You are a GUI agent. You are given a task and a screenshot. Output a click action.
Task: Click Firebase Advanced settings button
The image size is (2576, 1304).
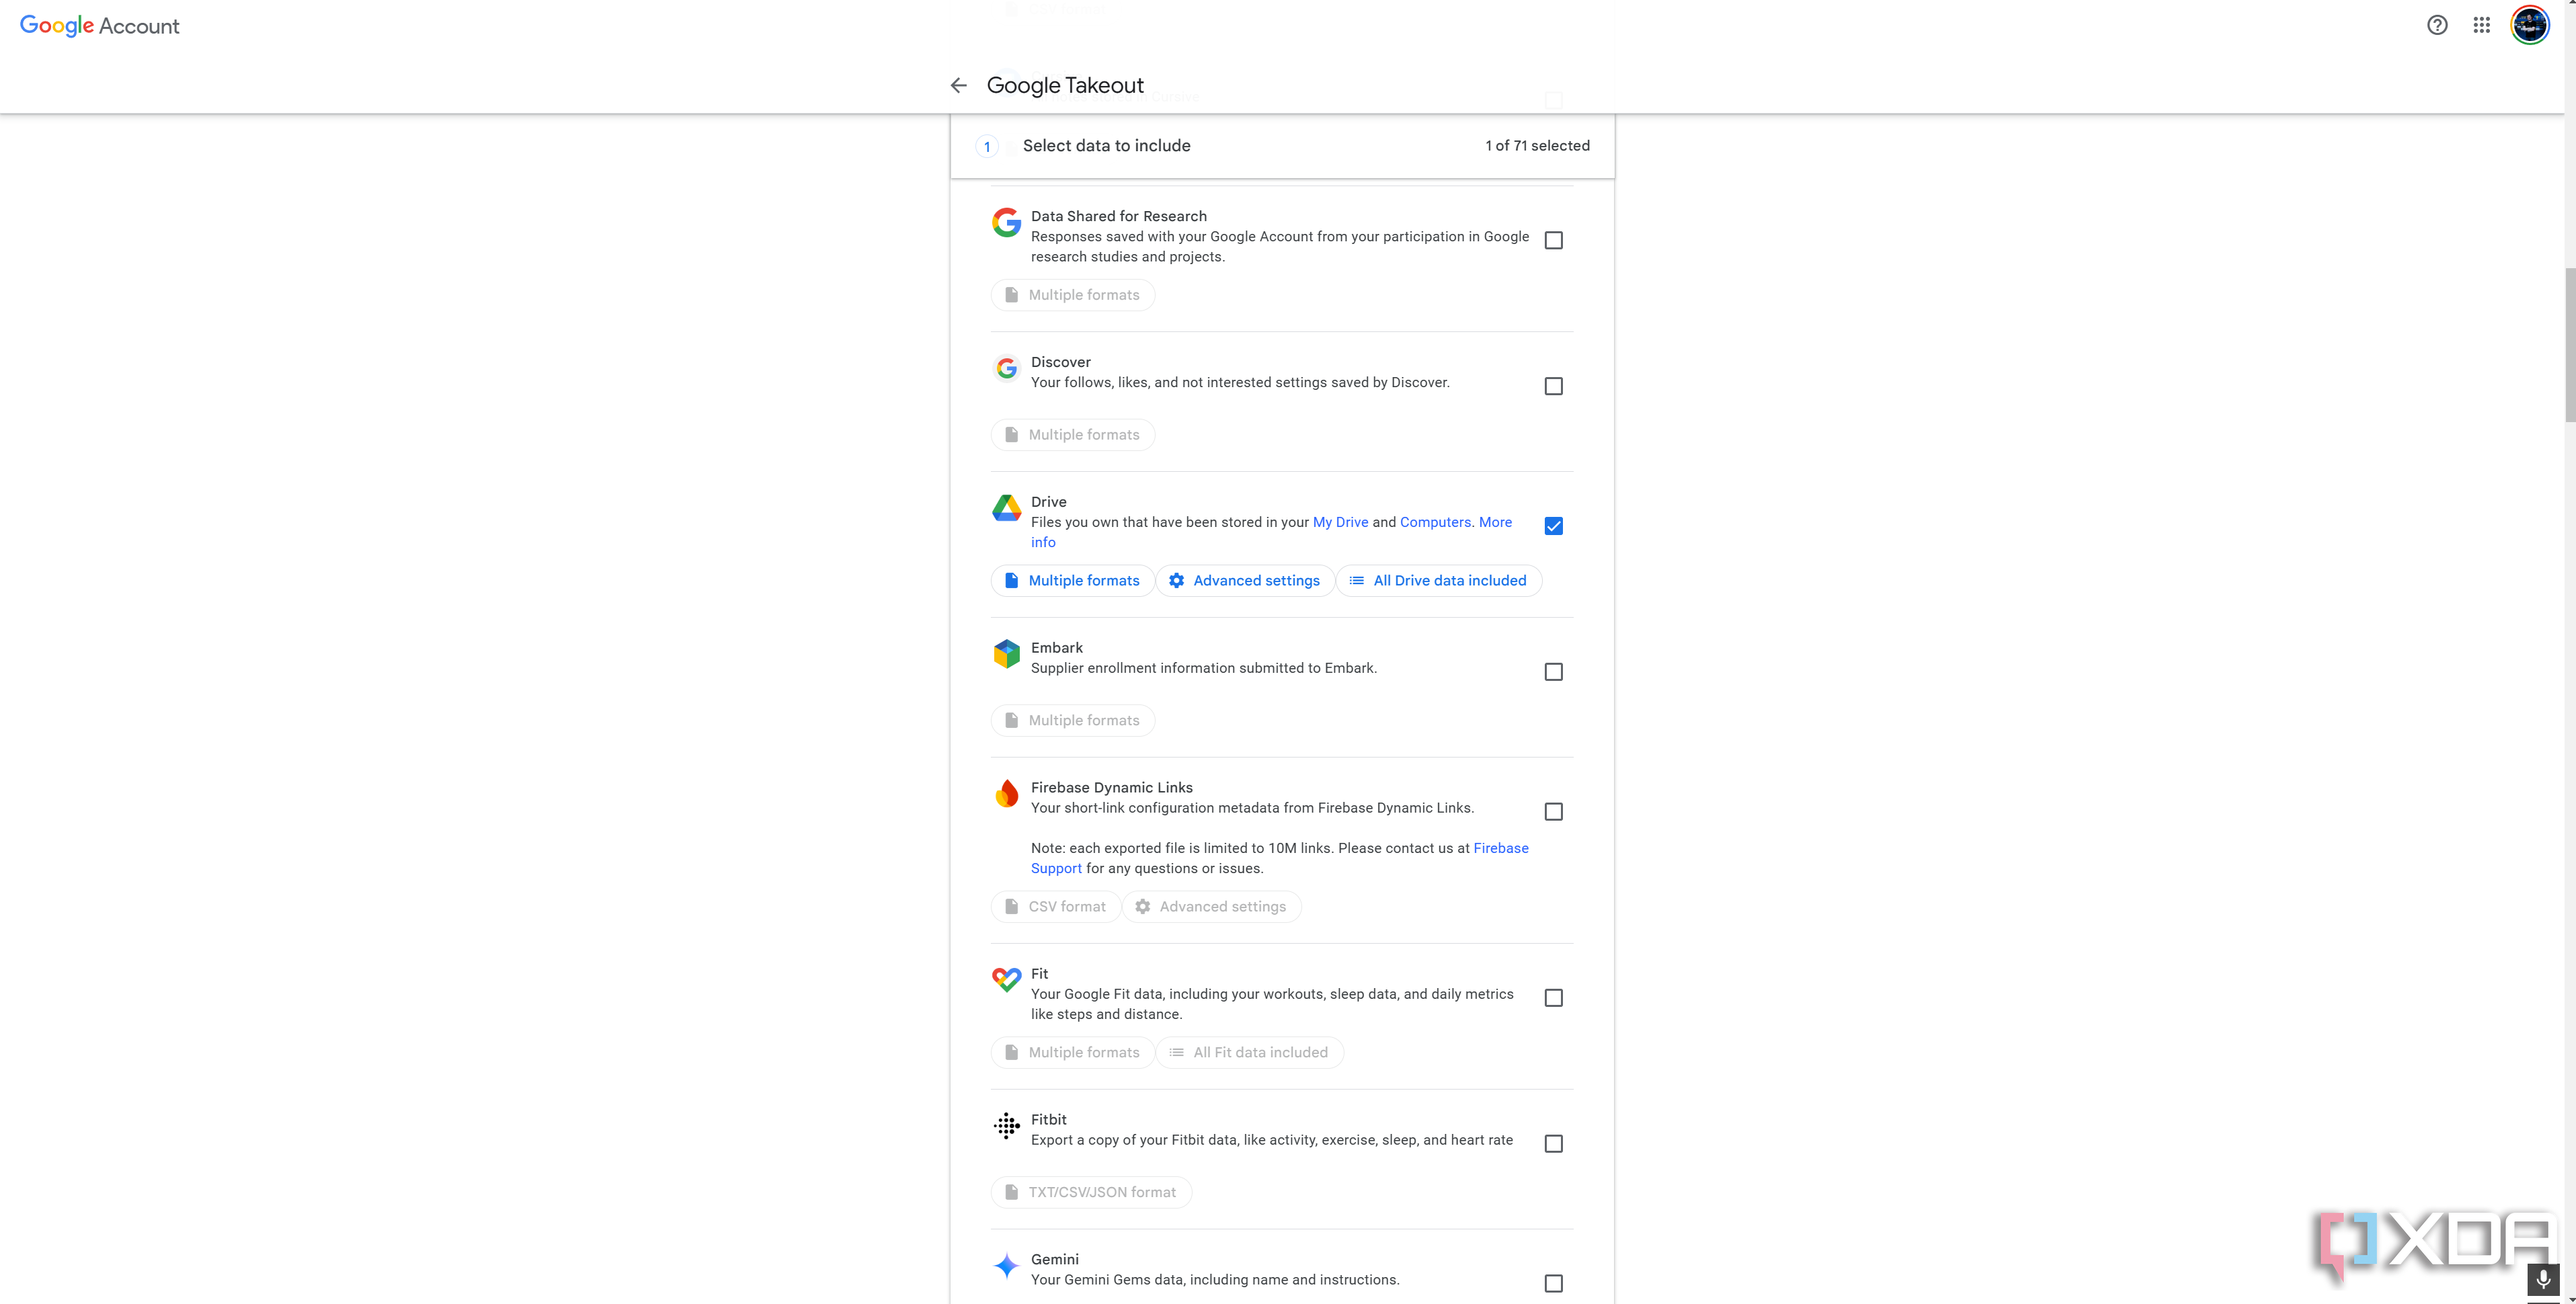tap(1211, 907)
